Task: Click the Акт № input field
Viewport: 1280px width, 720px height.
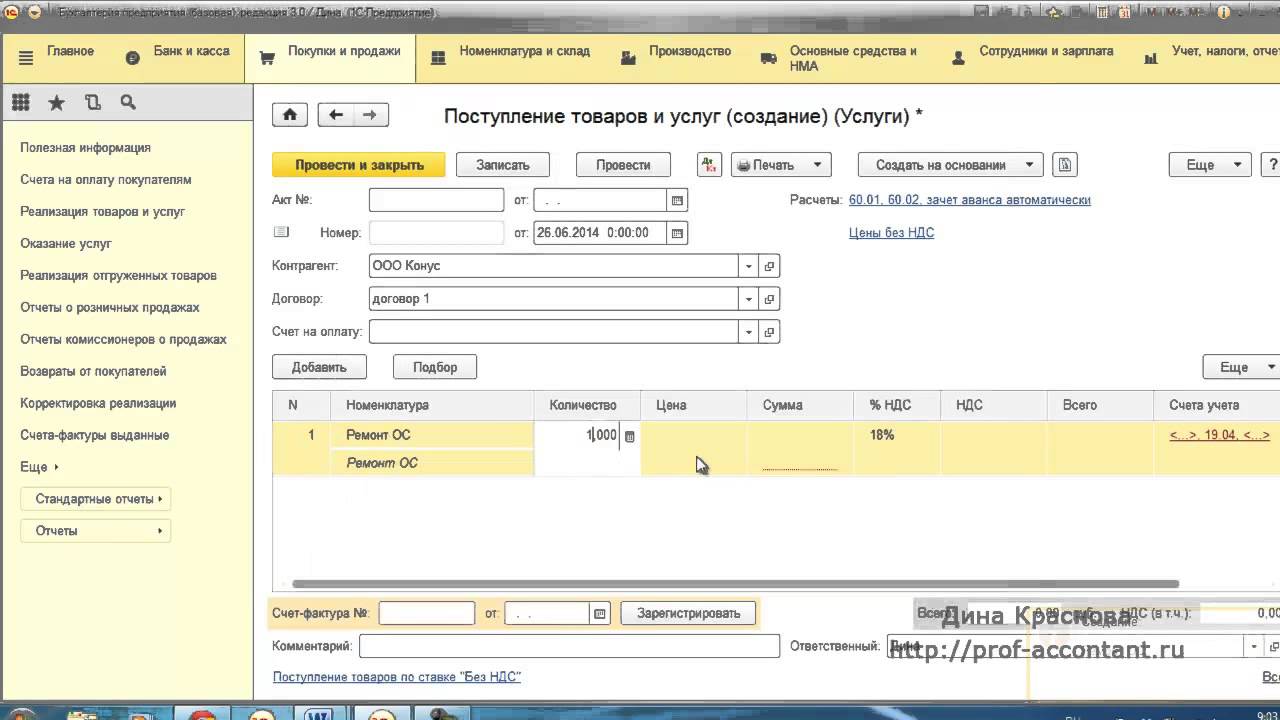Action: coord(436,200)
